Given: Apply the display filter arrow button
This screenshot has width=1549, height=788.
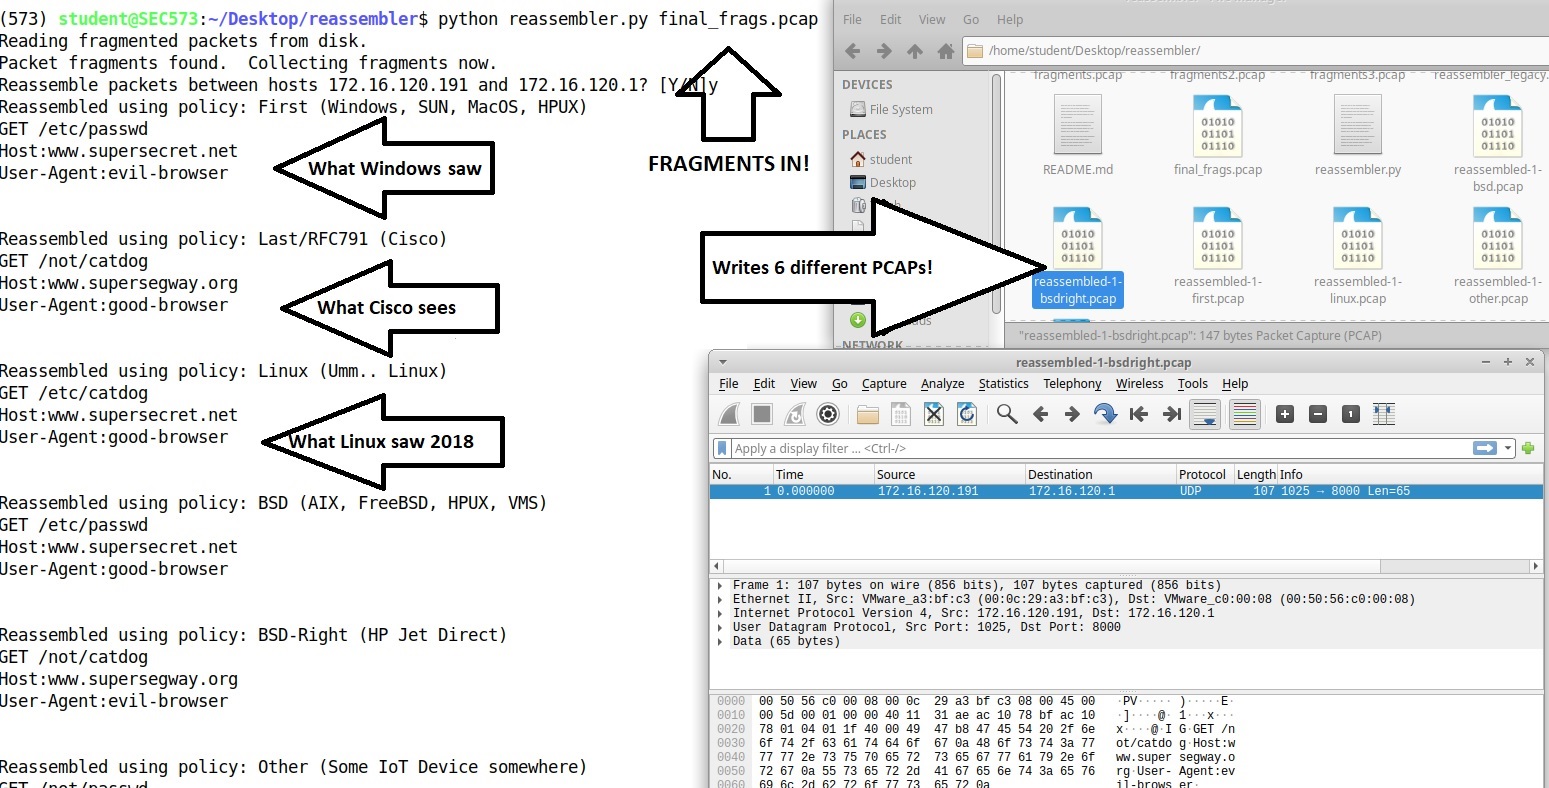Looking at the screenshot, I should [1485, 448].
